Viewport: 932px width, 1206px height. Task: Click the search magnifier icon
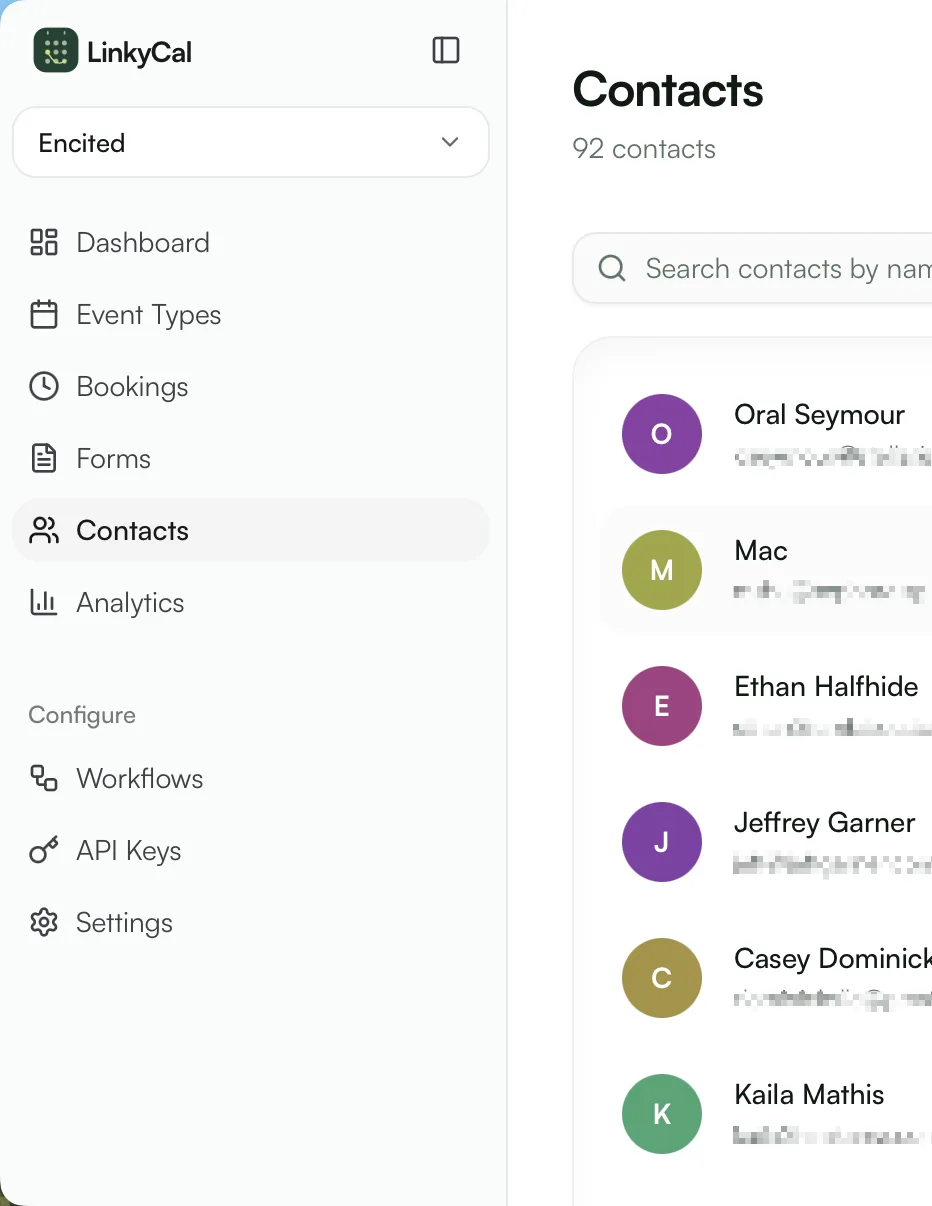(612, 268)
